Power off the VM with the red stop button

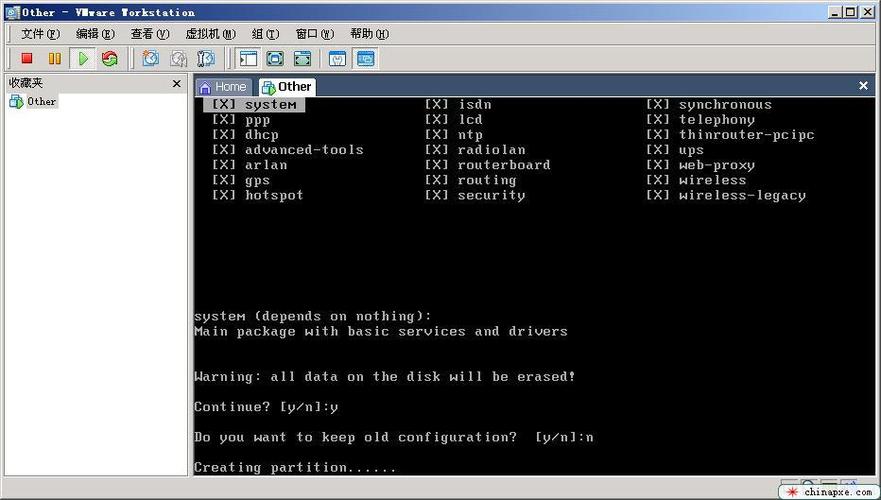pyautogui.click(x=27, y=59)
